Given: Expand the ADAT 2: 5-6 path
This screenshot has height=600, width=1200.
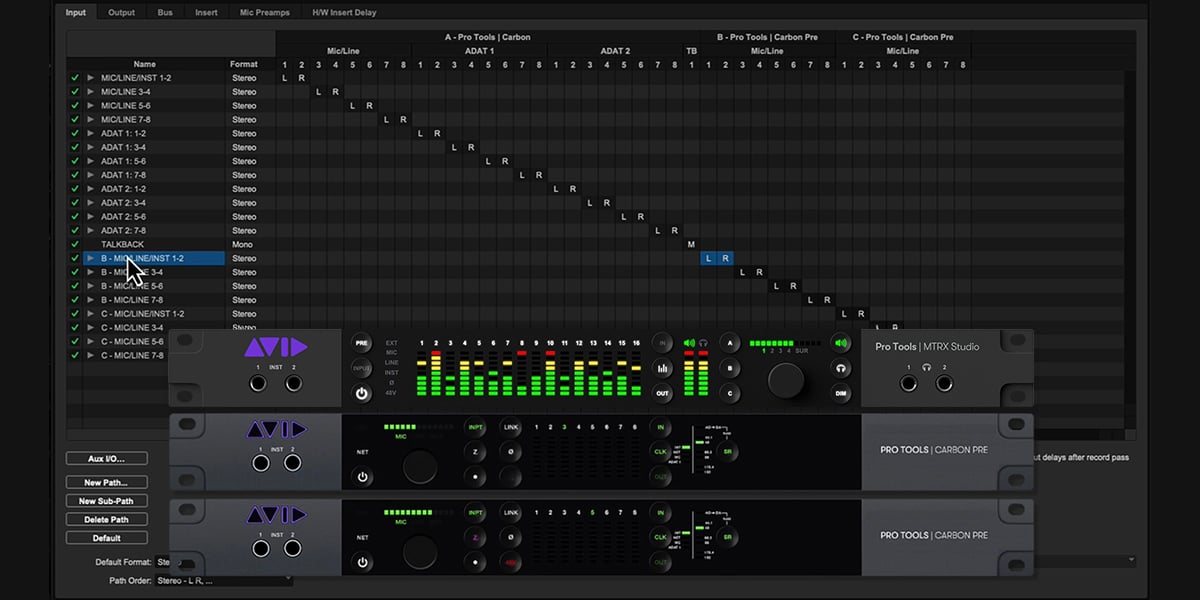Looking at the screenshot, I should point(90,216).
